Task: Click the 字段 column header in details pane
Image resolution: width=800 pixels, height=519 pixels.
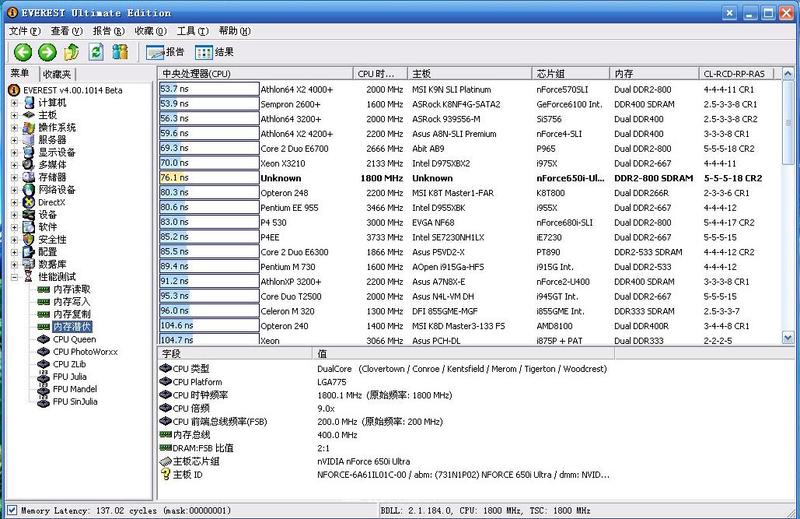Action: click(x=235, y=353)
